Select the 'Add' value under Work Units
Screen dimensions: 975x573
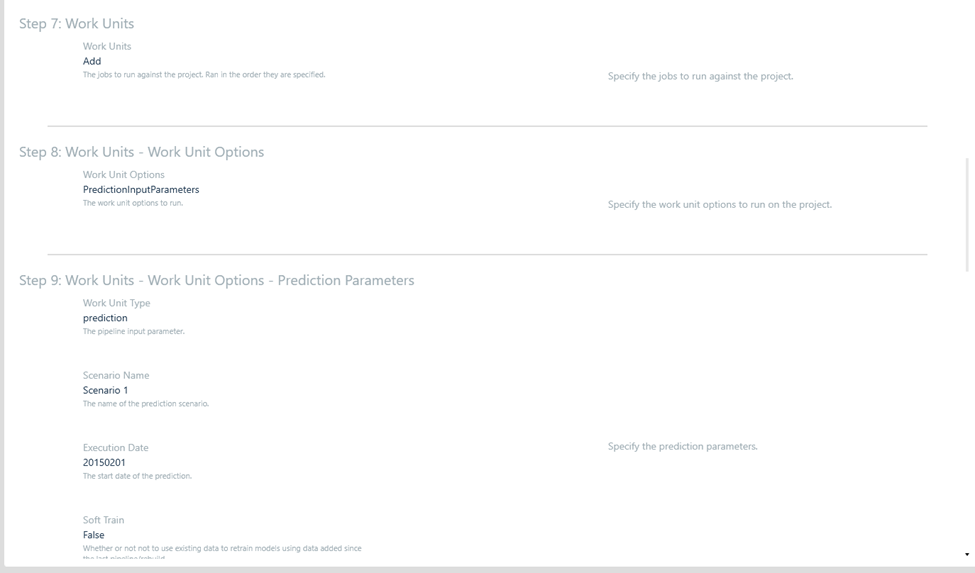(x=92, y=61)
